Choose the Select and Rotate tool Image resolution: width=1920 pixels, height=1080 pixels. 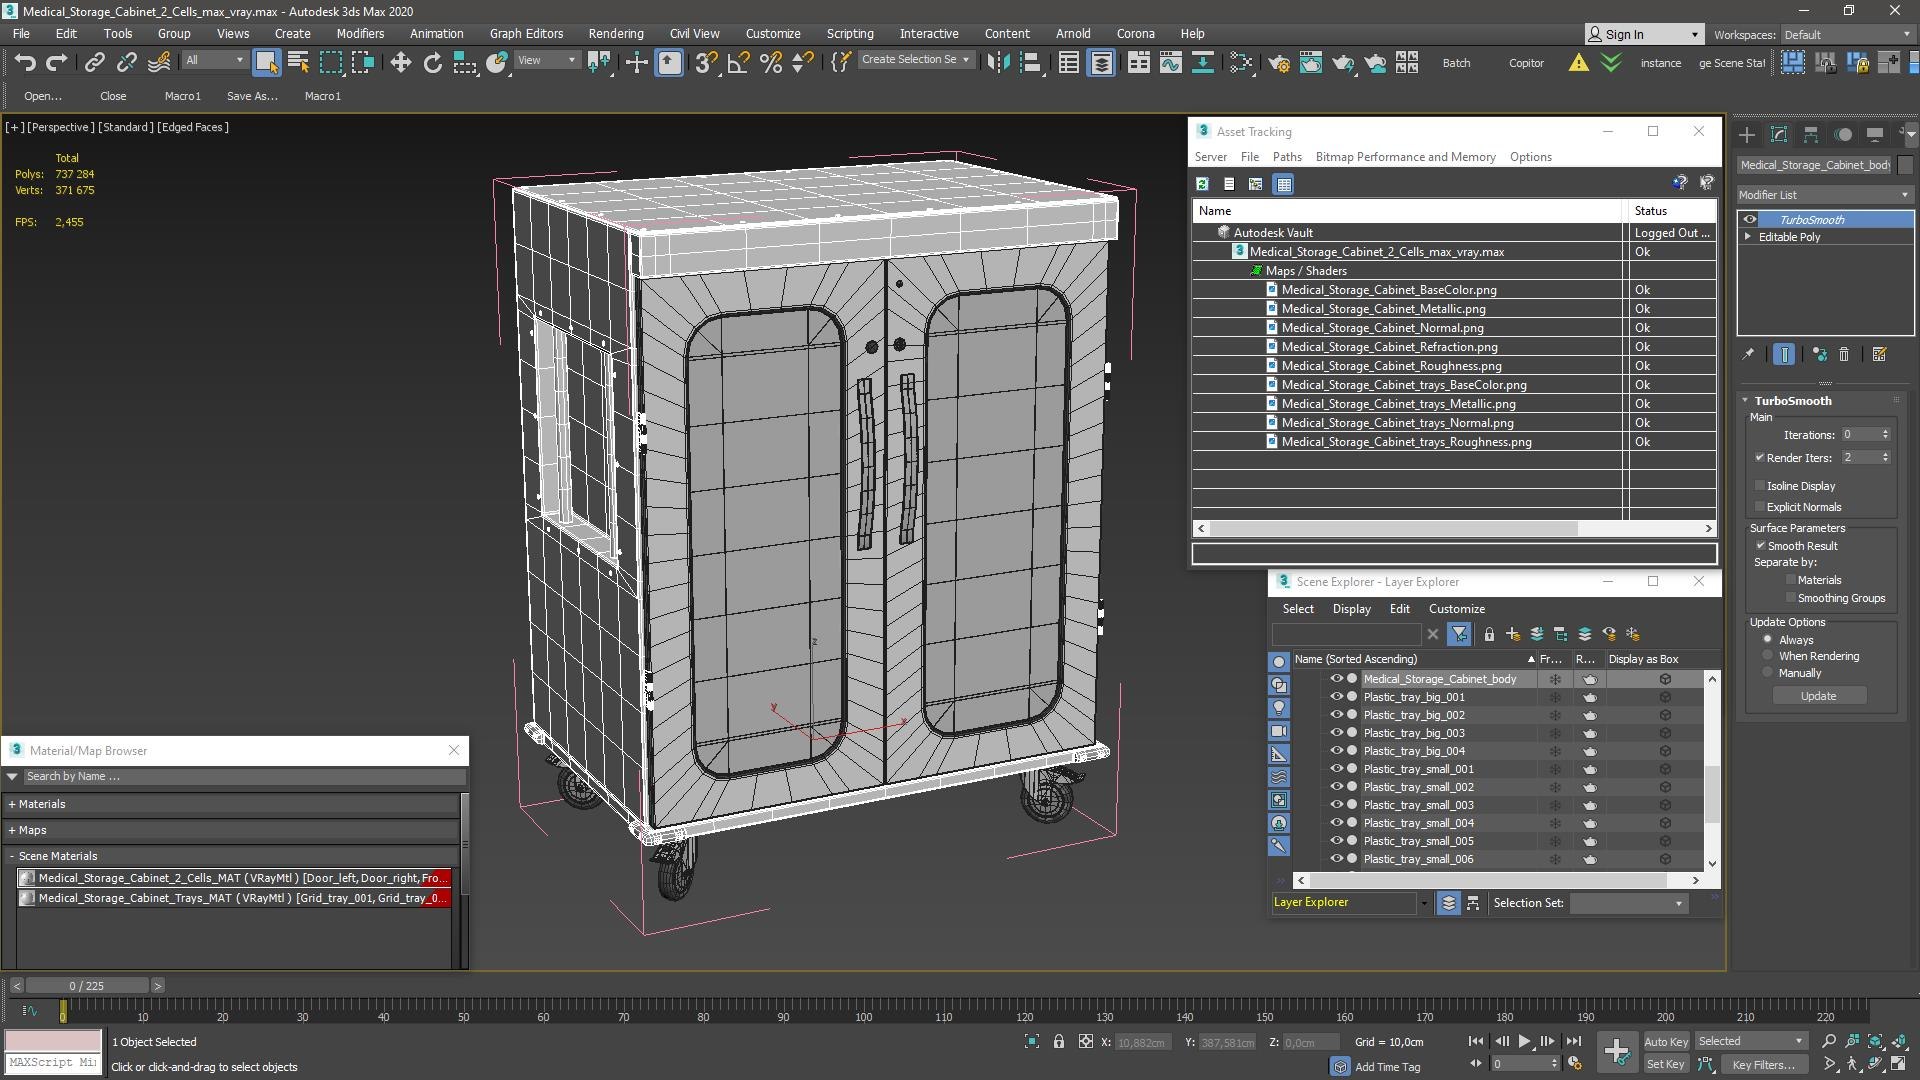tap(432, 62)
